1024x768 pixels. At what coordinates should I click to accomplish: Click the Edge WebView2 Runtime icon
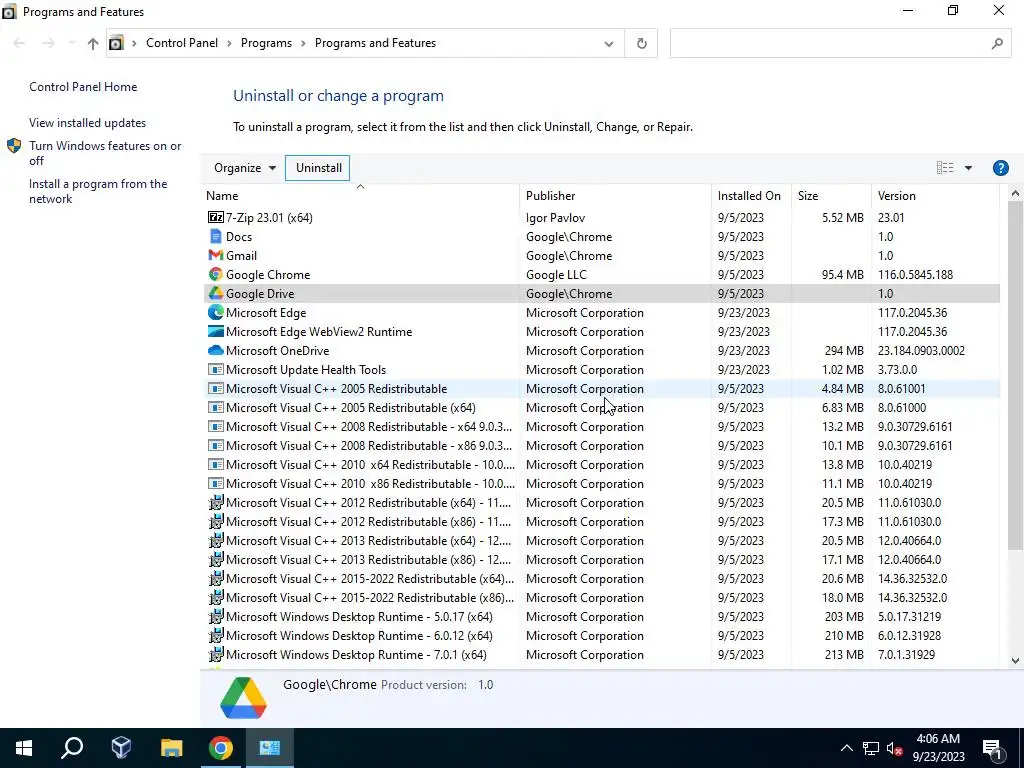pos(216,331)
